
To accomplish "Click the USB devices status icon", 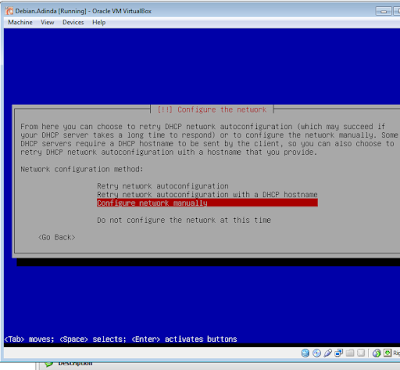I will pyautogui.click(x=328, y=353).
